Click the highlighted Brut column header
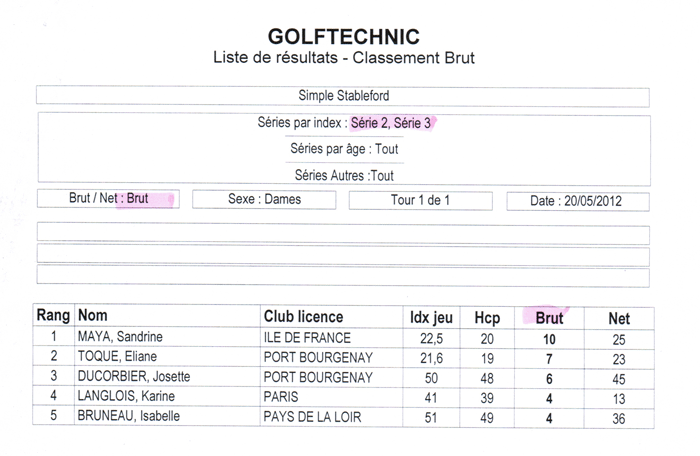 click(549, 318)
